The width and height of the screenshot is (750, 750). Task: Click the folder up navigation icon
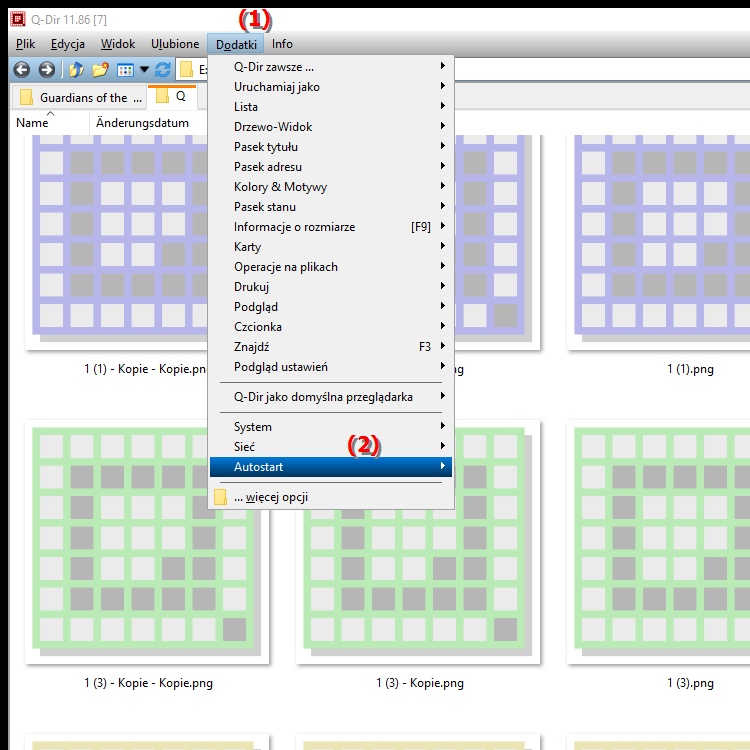(x=77, y=70)
